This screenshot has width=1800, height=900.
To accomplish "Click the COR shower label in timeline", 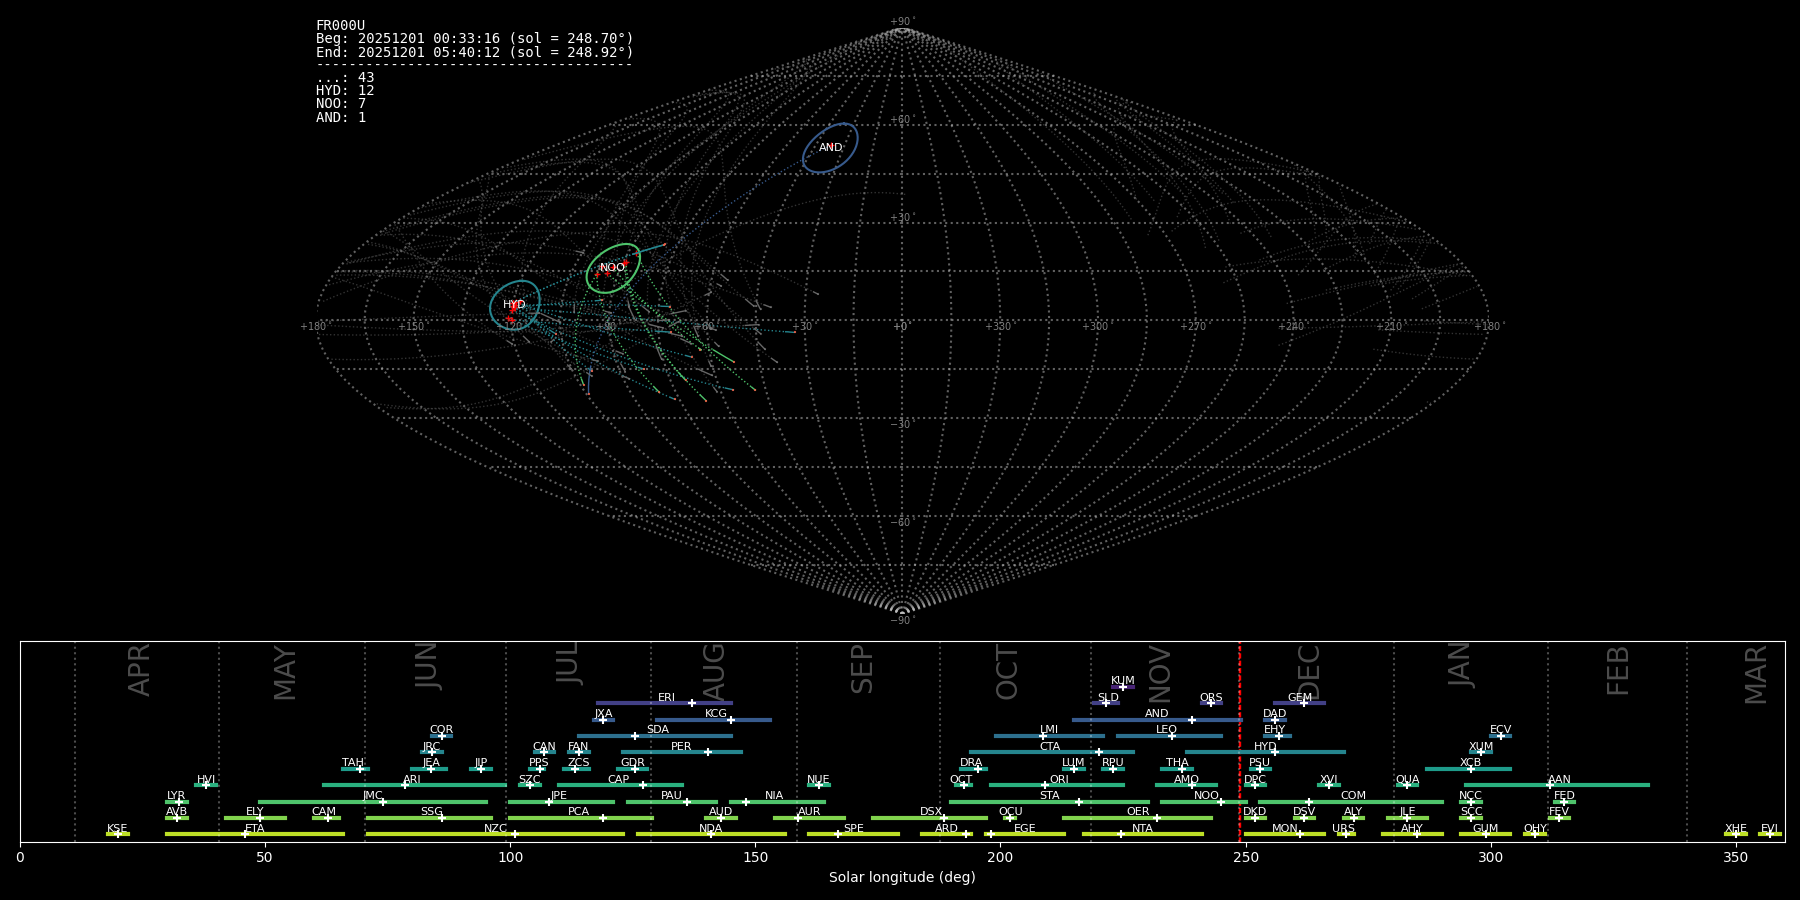I will coord(442,730).
